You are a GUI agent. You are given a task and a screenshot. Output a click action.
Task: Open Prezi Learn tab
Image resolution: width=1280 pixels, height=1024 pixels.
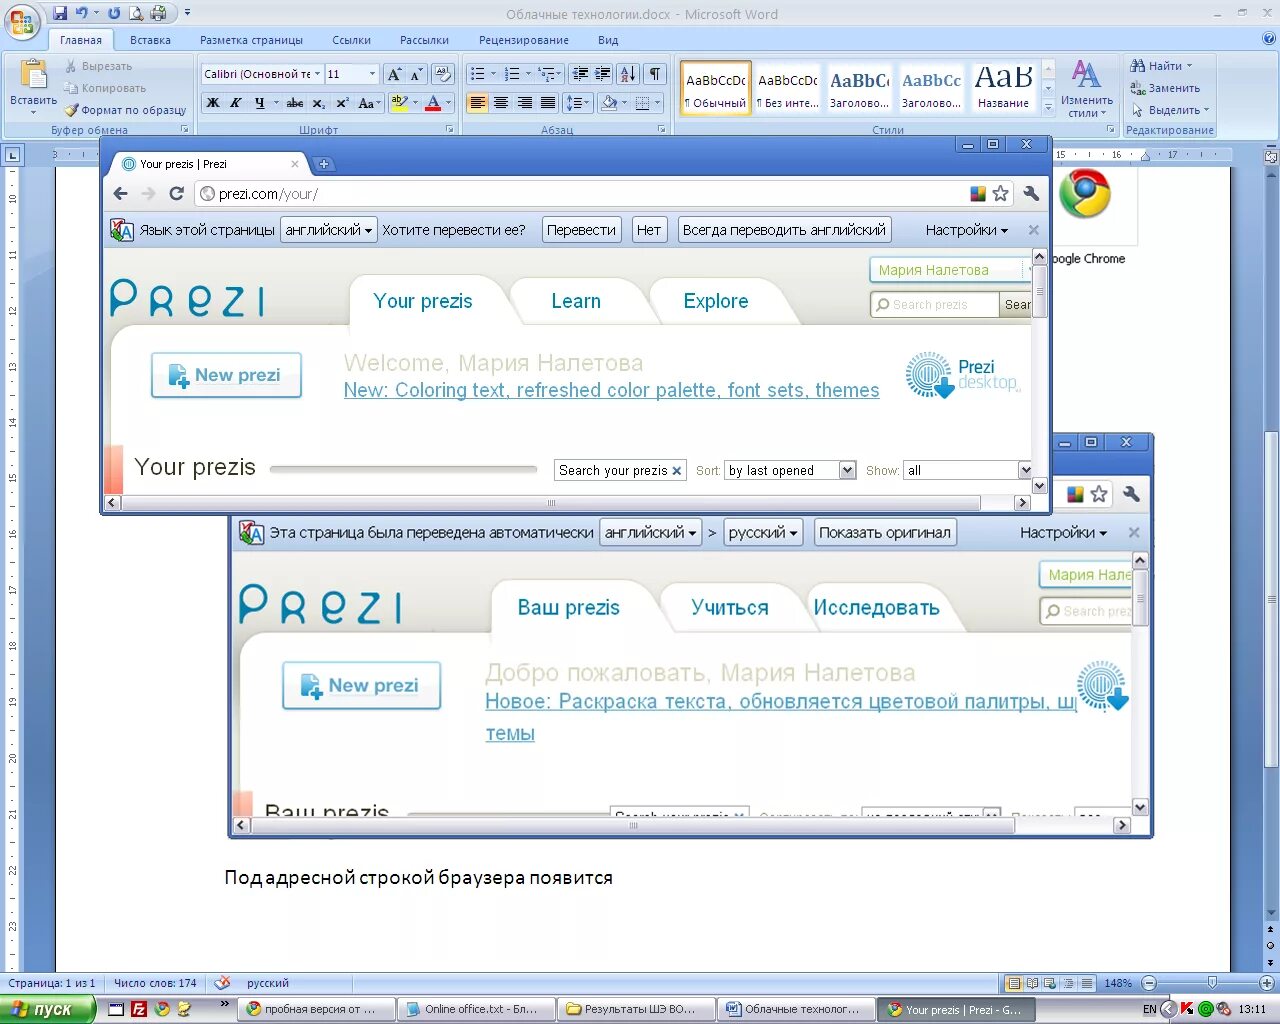576,301
